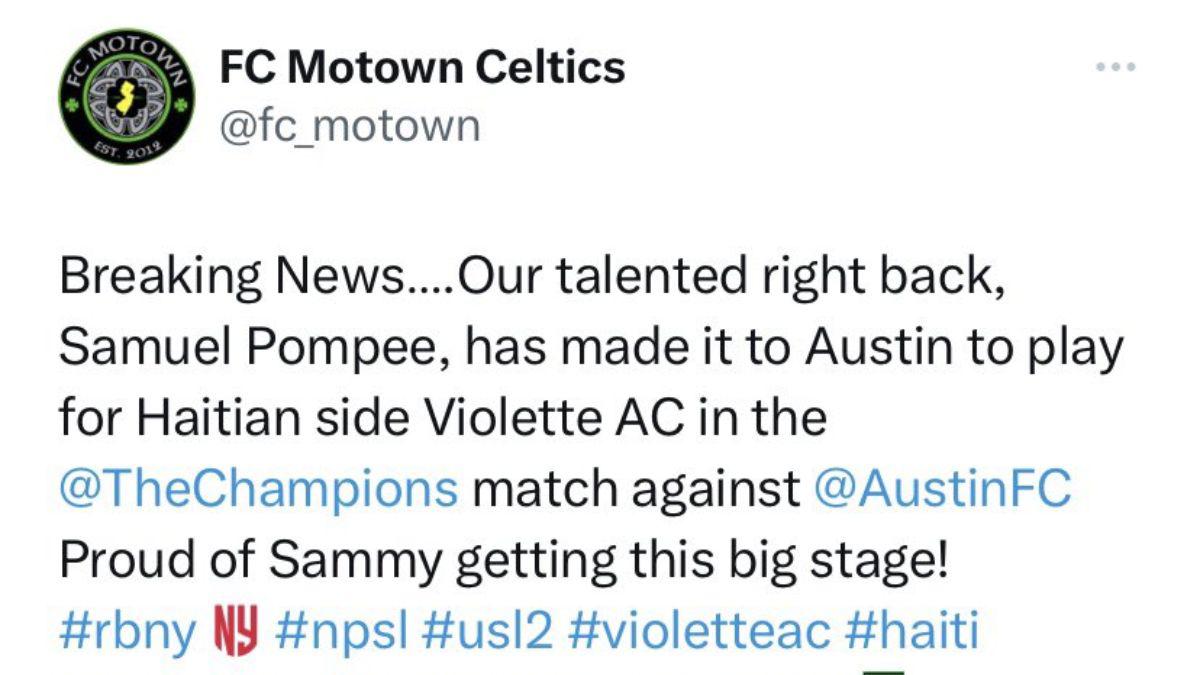Image resolution: width=1200 pixels, height=675 pixels.
Task: Click the EST. 2012 banner on the badge
Action: [x=127, y=147]
